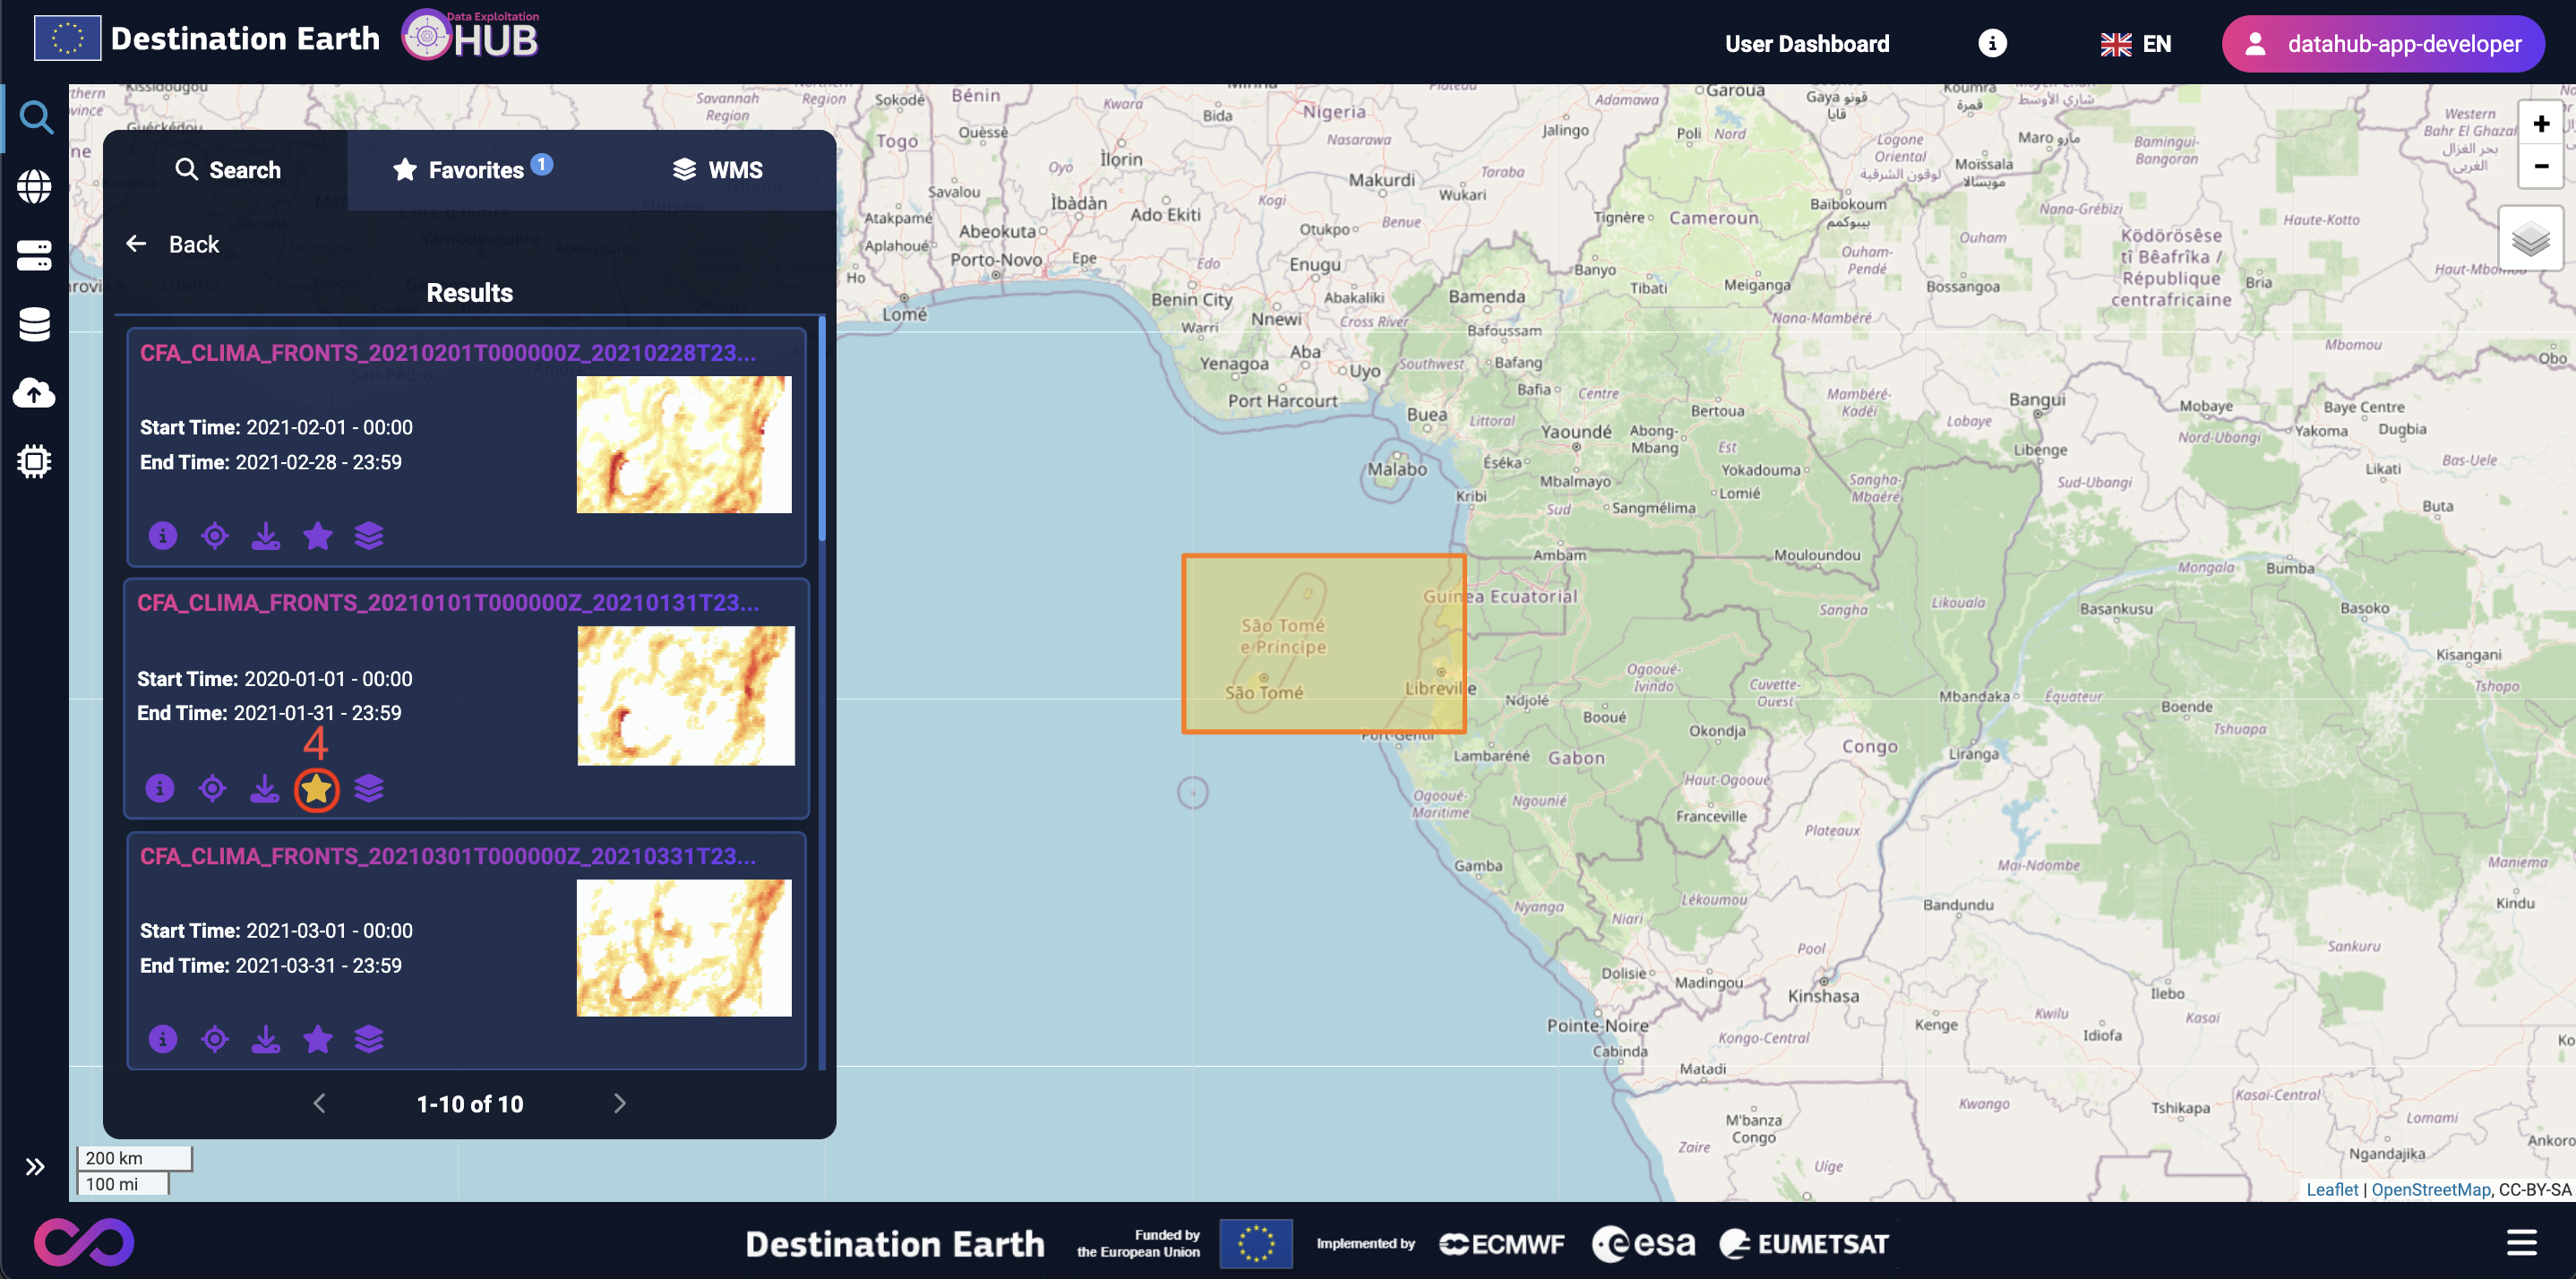This screenshot has width=2576, height=1279.
Task: Add the 20210201 FRONTS result to favorites
Action: 318,536
